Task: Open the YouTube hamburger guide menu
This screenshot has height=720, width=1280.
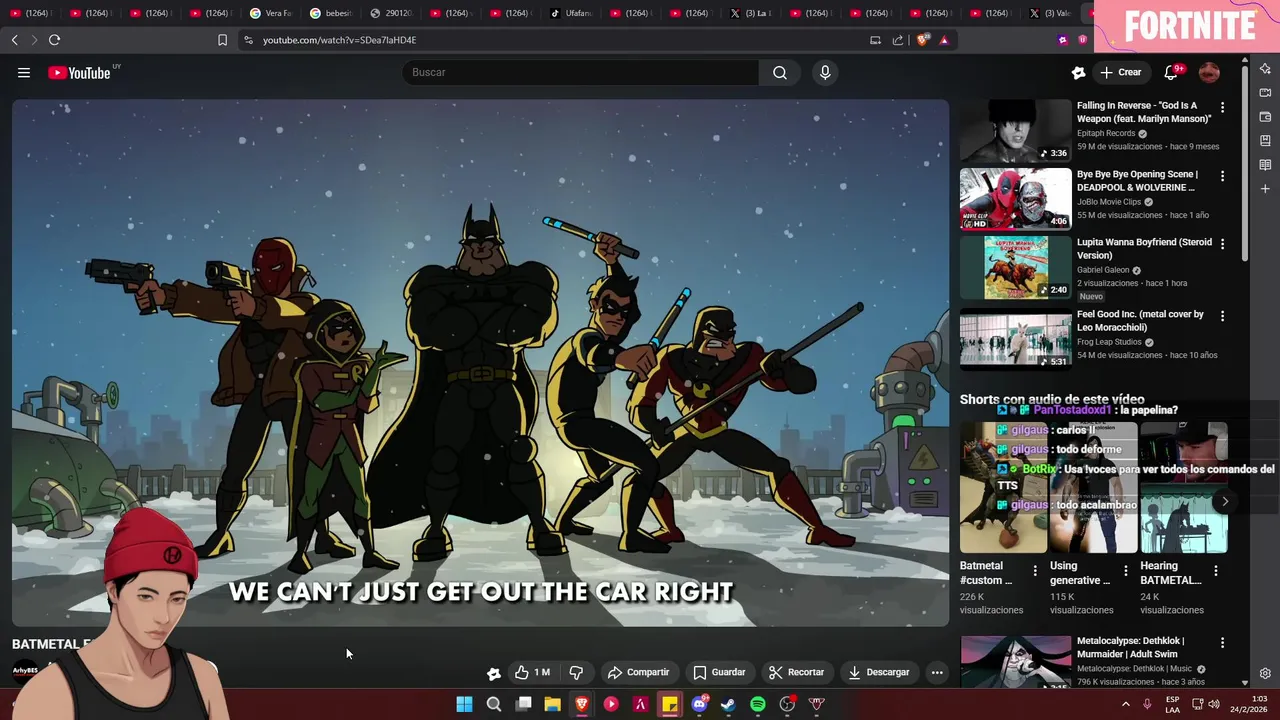Action: pos(24,72)
